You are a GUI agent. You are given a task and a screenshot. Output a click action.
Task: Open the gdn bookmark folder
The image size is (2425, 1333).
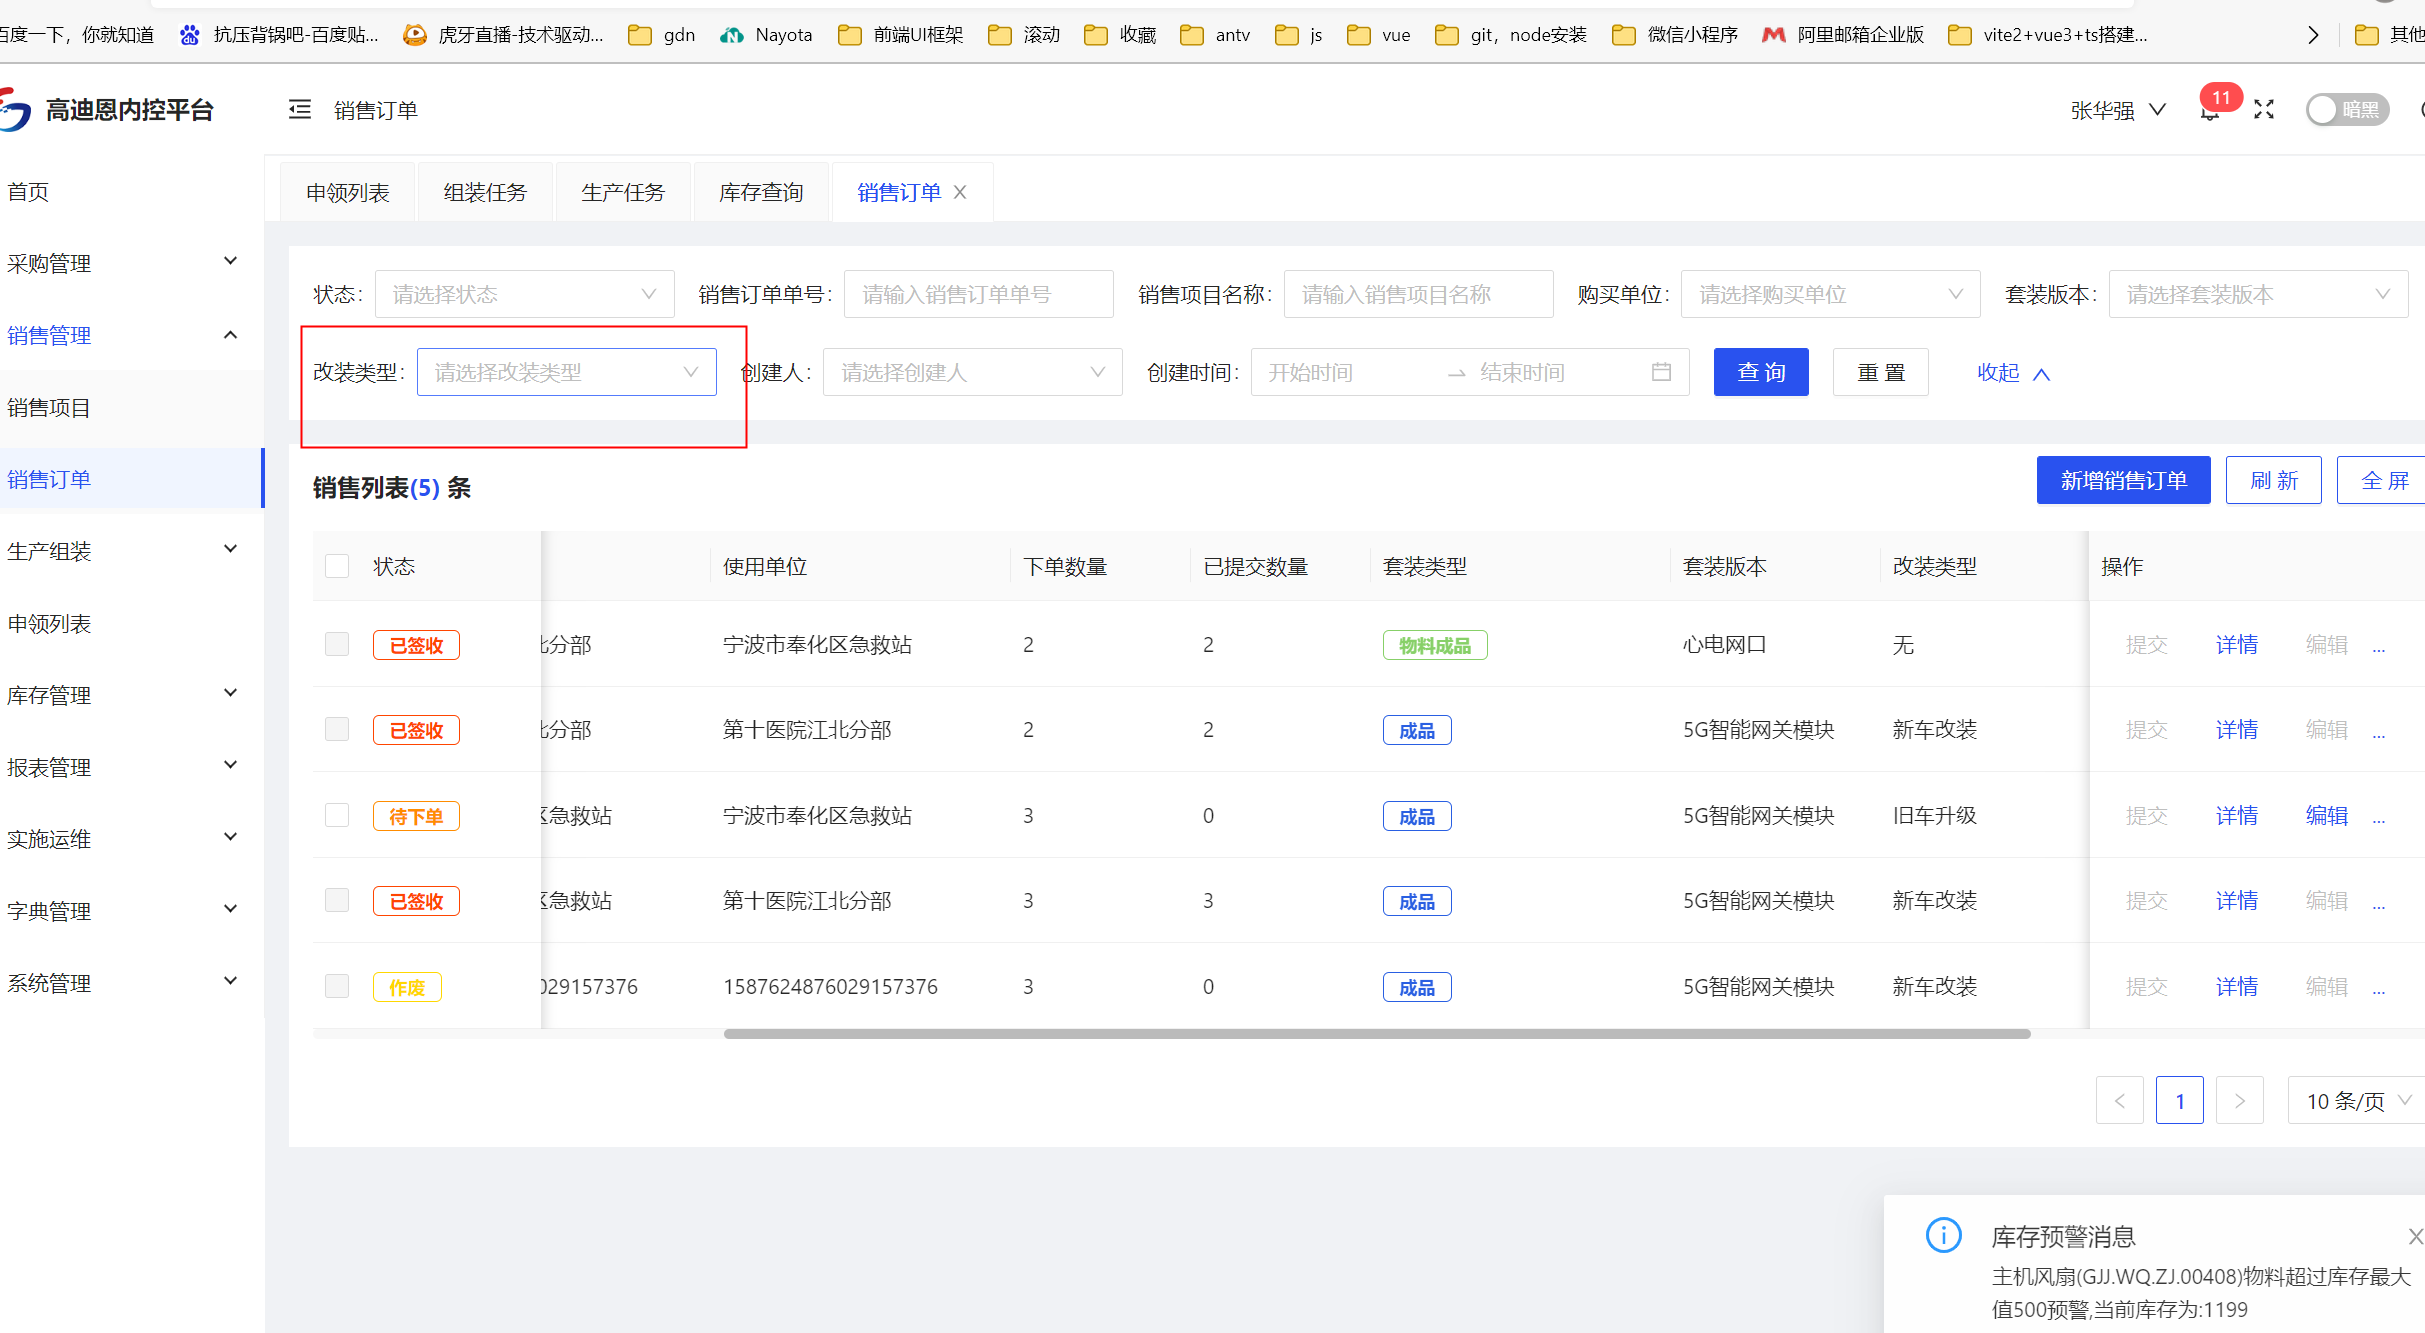pyautogui.click(x=662, y=35)
